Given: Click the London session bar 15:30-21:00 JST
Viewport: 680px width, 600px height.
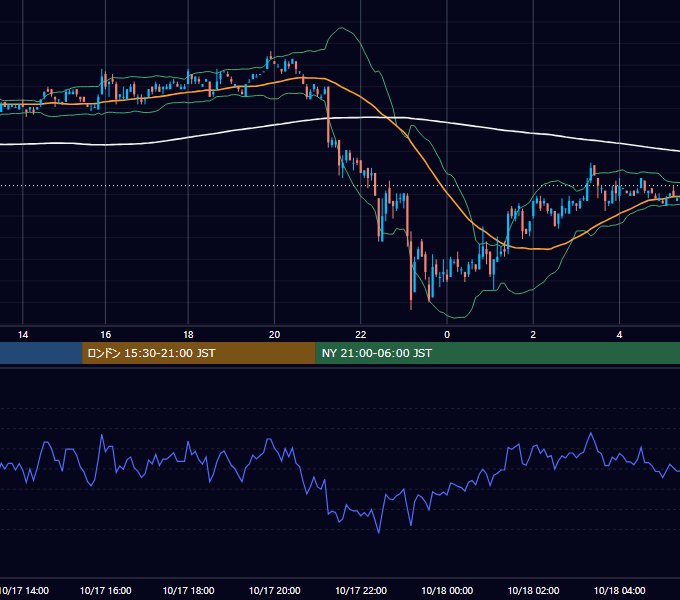Looking at the screenshot, I should (199, 353).
